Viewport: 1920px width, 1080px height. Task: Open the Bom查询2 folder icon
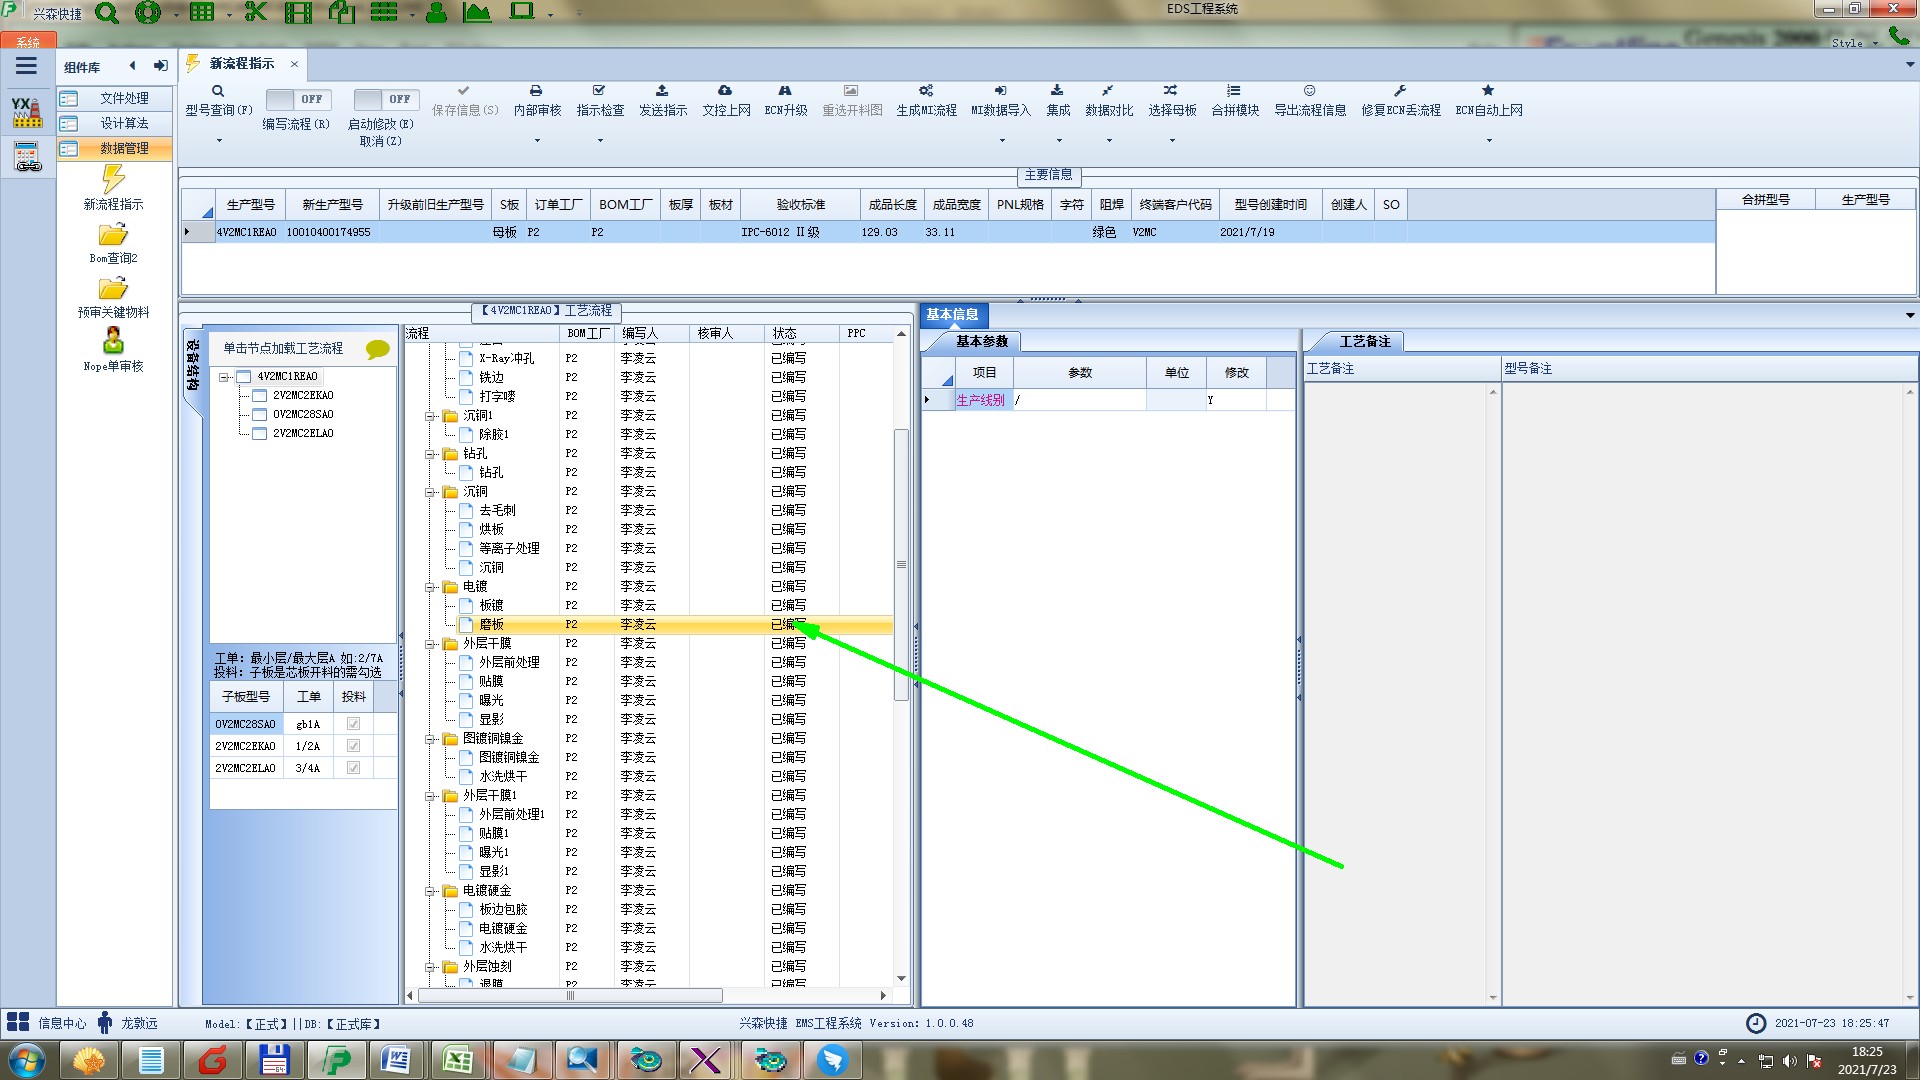(x=113, y=235)
